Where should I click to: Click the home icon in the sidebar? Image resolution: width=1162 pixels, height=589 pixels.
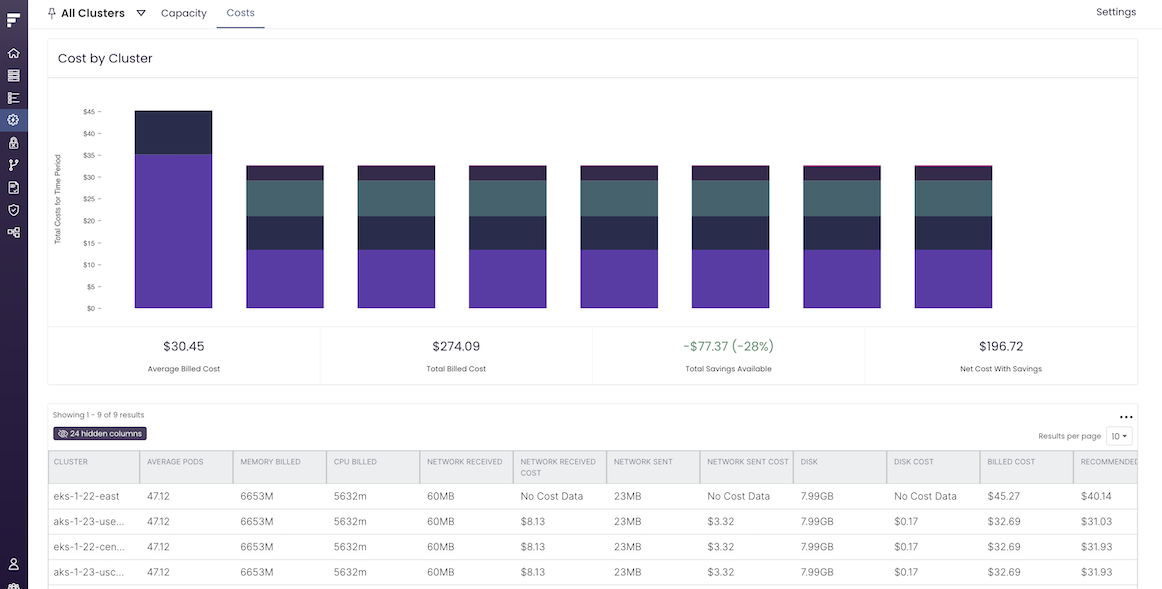point(13,53)
